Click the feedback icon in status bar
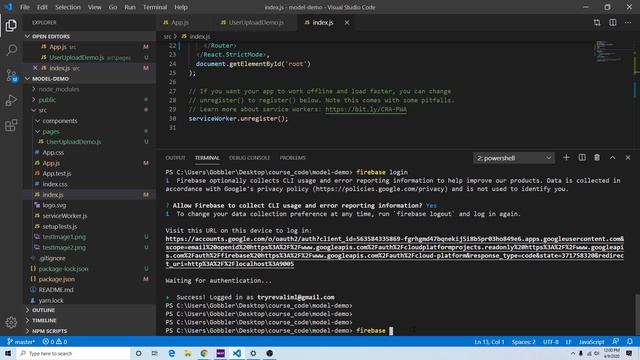Screen dimensions: 640x360 click(x=616, y=342)
